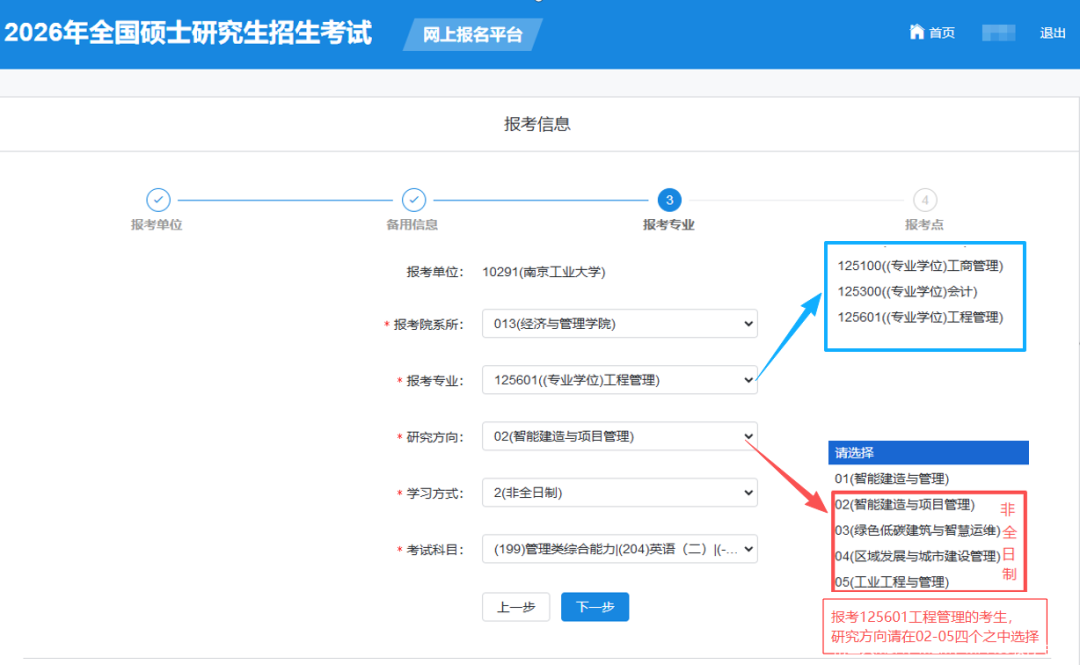Click the 报考单位 step label
The width and height of the screenshot is (1080, 665).
tap(157, 225)
